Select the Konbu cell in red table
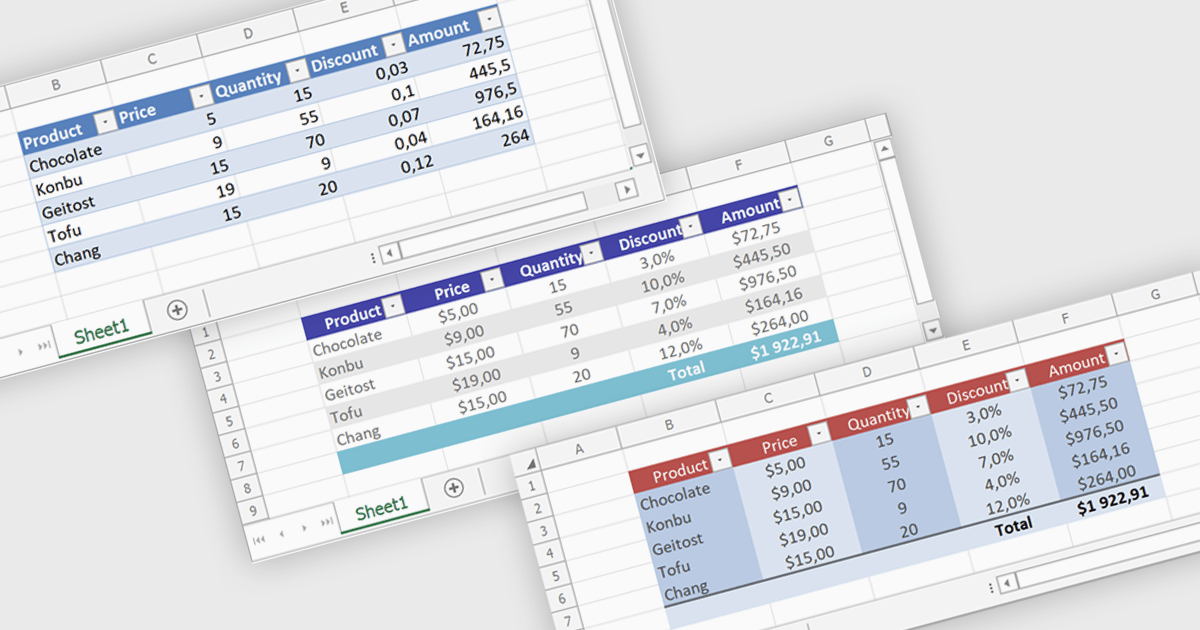Viewport: 1200px width, 630px height. pyautogui.click(x=668, y=523)
